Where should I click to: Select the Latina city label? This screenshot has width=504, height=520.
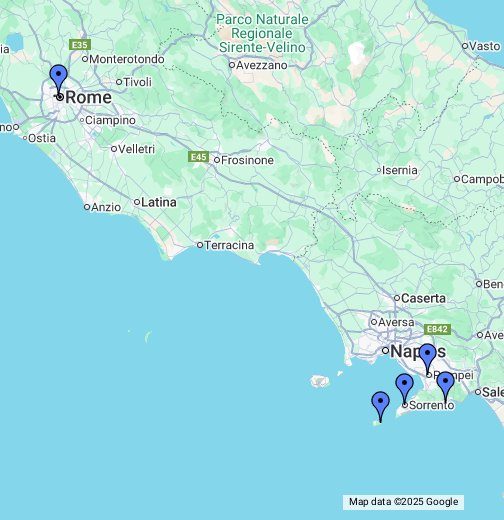coord(159,202)
